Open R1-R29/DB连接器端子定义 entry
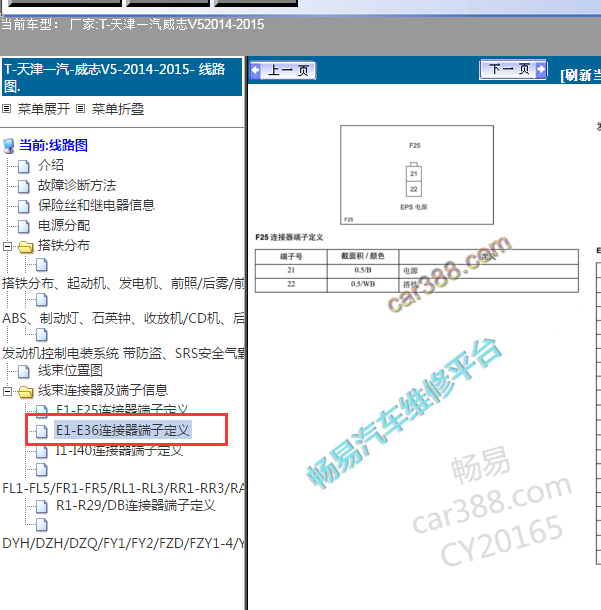The height and width of the screenshot is (610, 601). click(135, 505)
